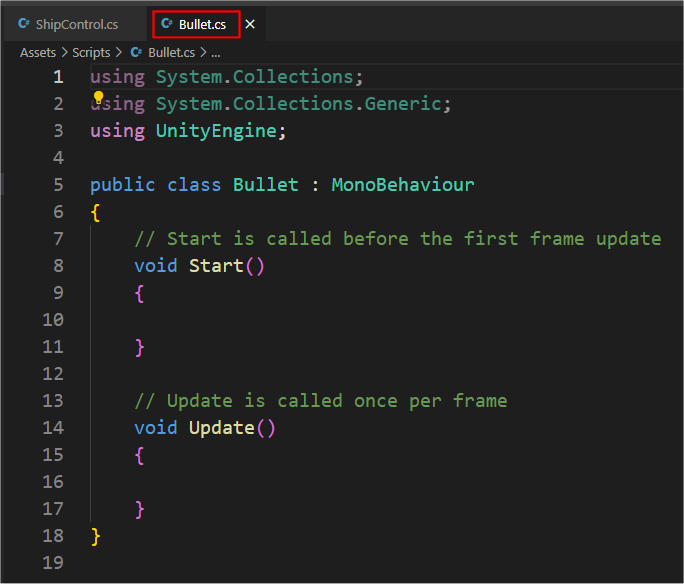Click the Update method name on line 14
This screenshot has width=684, height=584.
click(x=222, y=428)
